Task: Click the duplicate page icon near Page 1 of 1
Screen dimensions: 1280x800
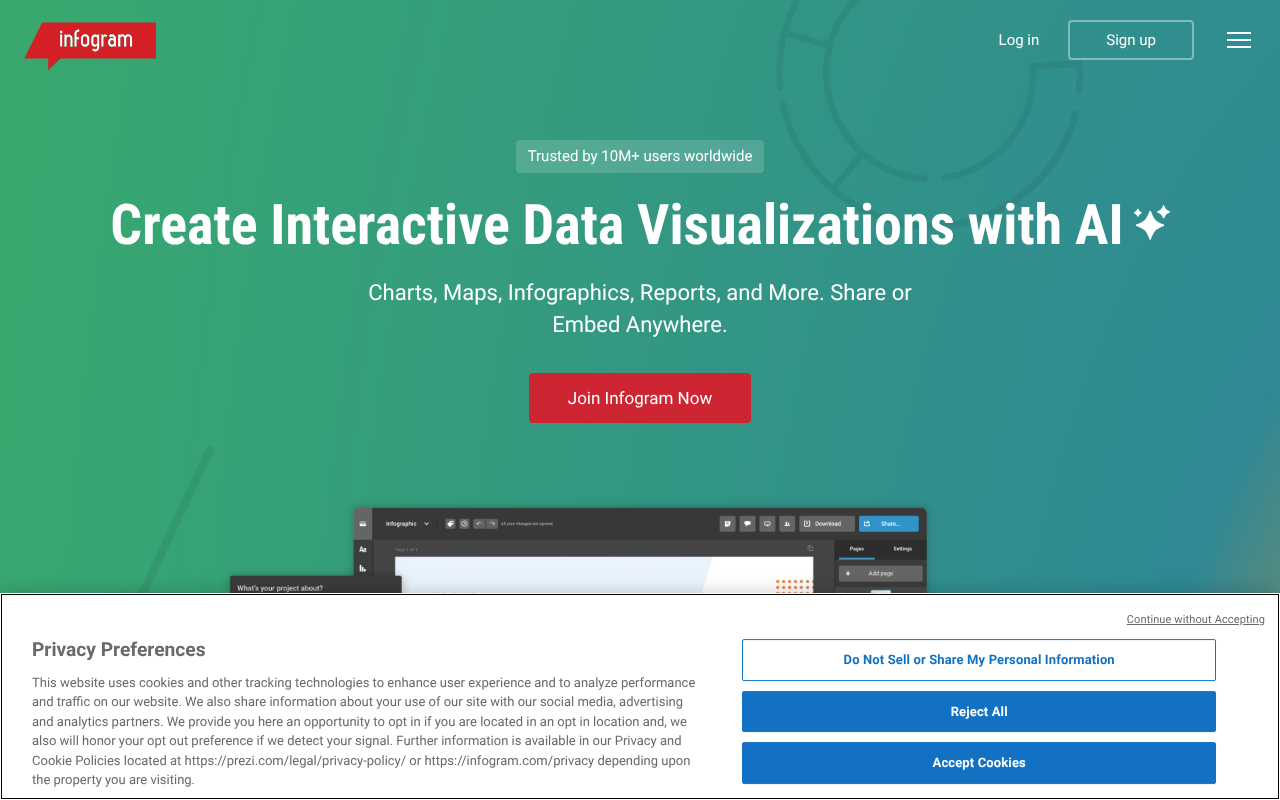Action: pos(811,548)
